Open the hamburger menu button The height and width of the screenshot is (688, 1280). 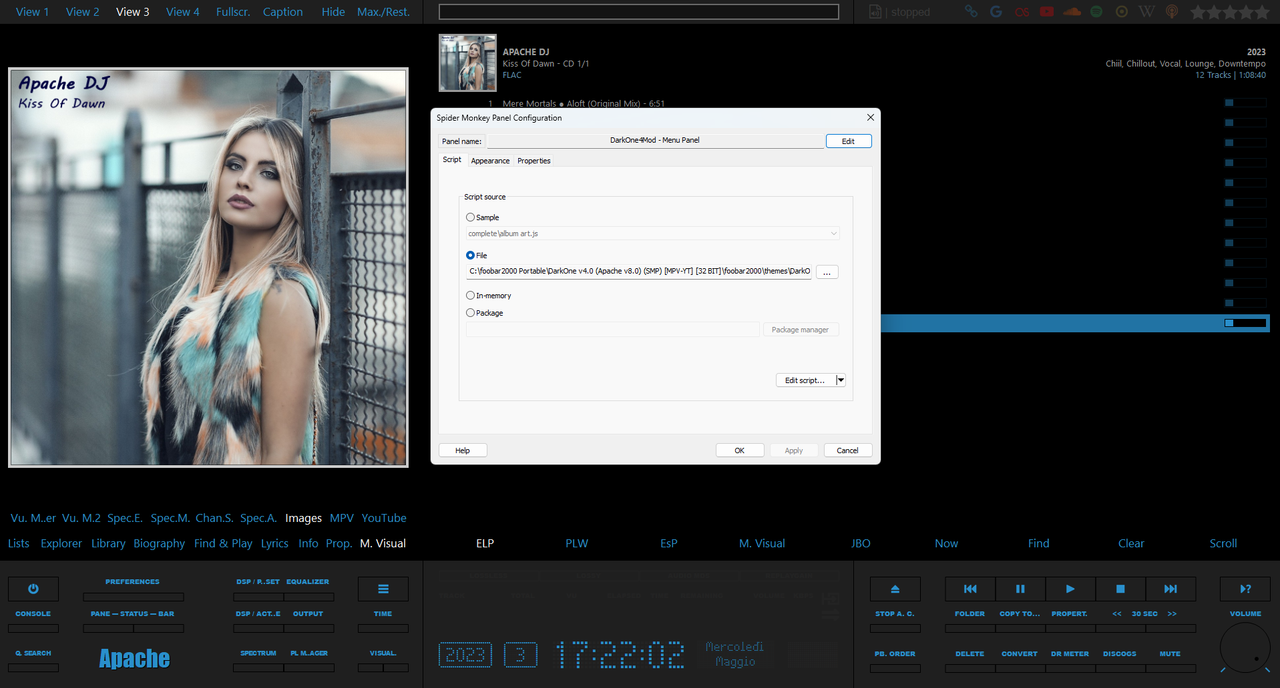pos(383,589)
